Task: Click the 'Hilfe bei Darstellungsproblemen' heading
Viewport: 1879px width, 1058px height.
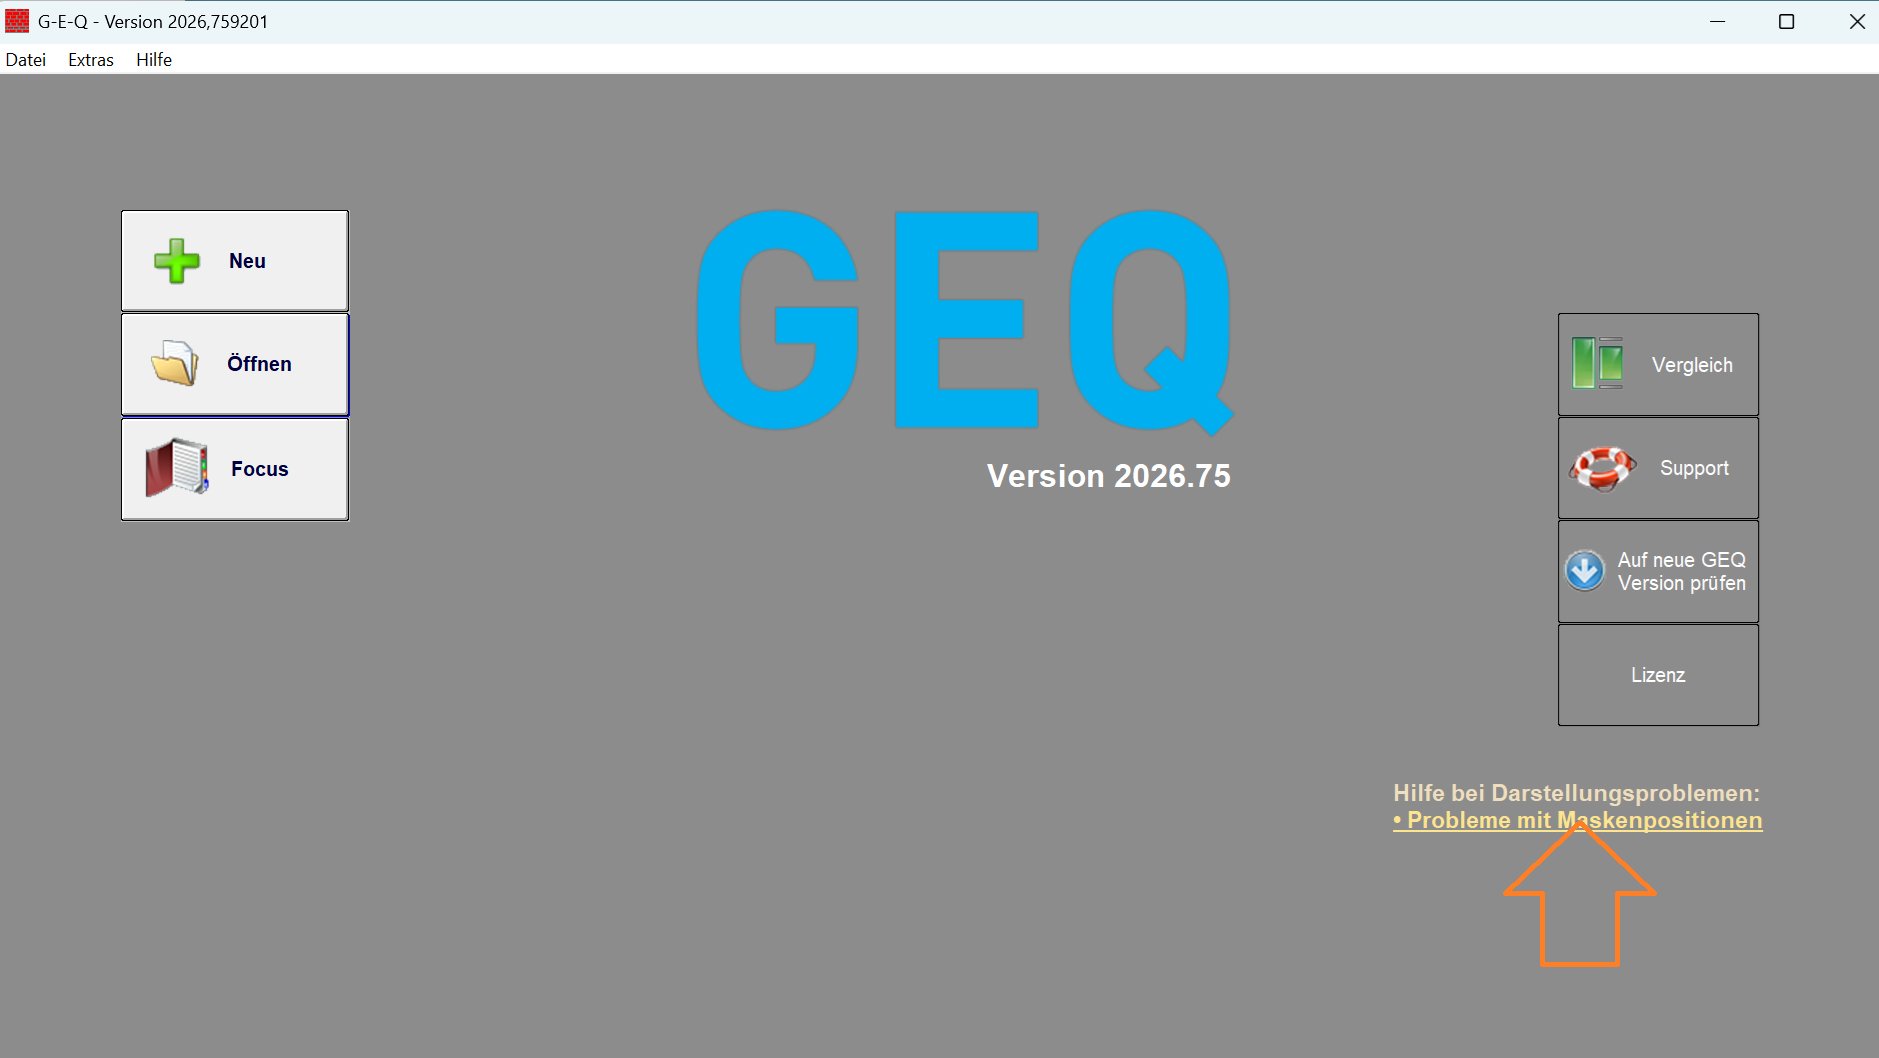Action: click(1576, 793)
